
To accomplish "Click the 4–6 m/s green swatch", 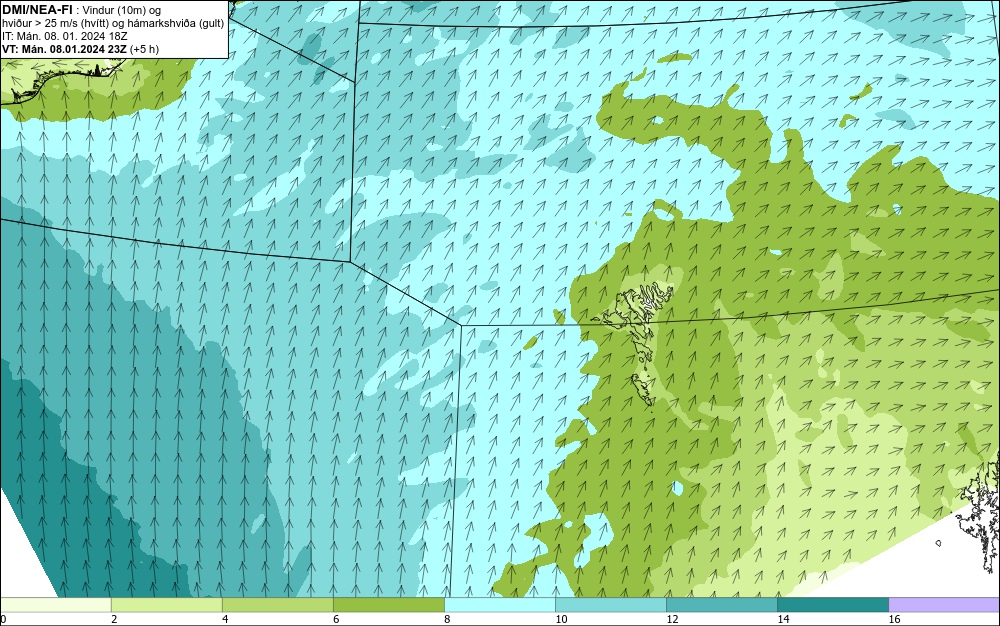I will [277, 604].
